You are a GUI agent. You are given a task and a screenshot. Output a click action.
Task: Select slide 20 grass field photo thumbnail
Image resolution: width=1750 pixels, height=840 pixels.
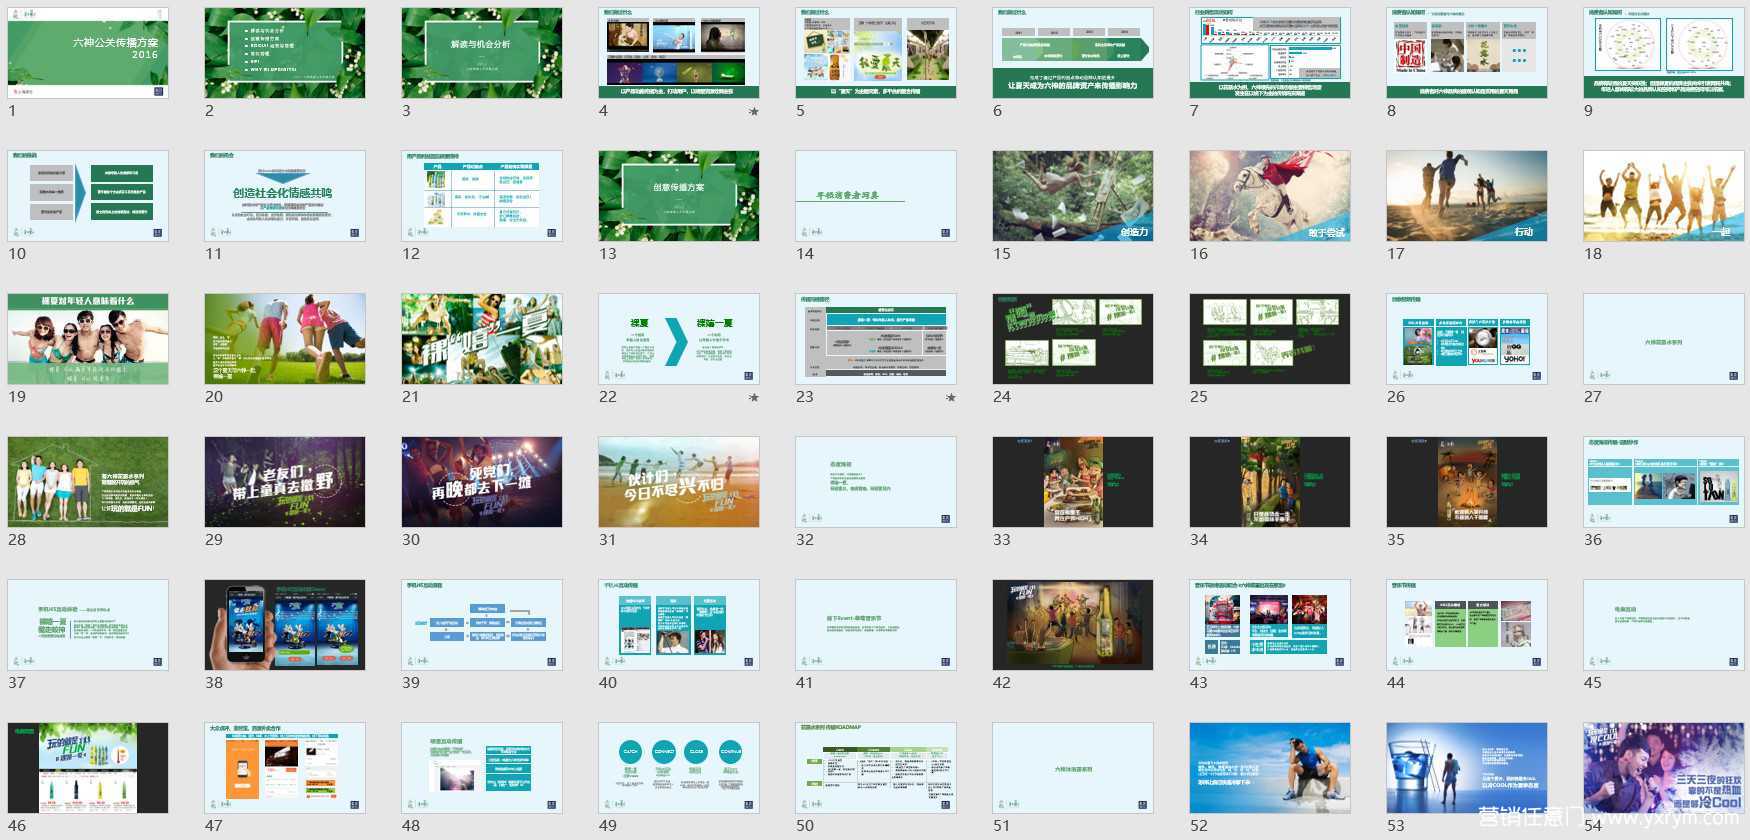285,339
